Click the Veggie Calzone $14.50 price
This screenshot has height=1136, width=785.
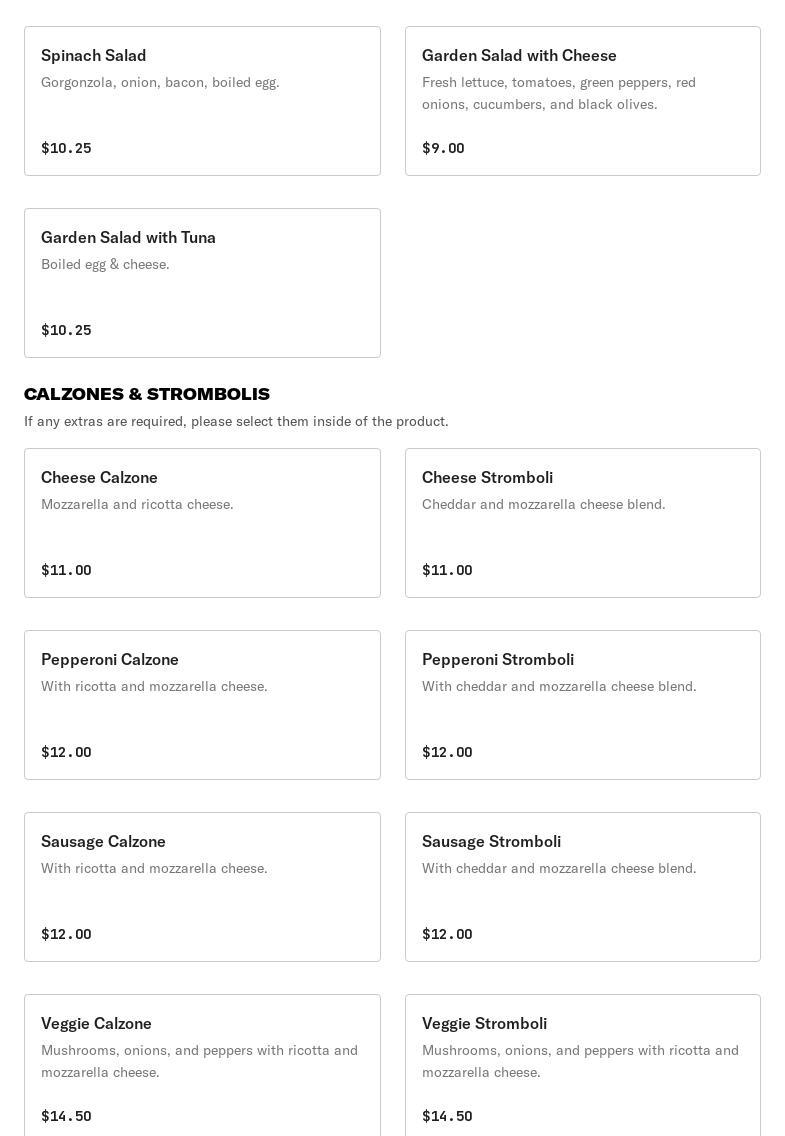click(66, 1116)
